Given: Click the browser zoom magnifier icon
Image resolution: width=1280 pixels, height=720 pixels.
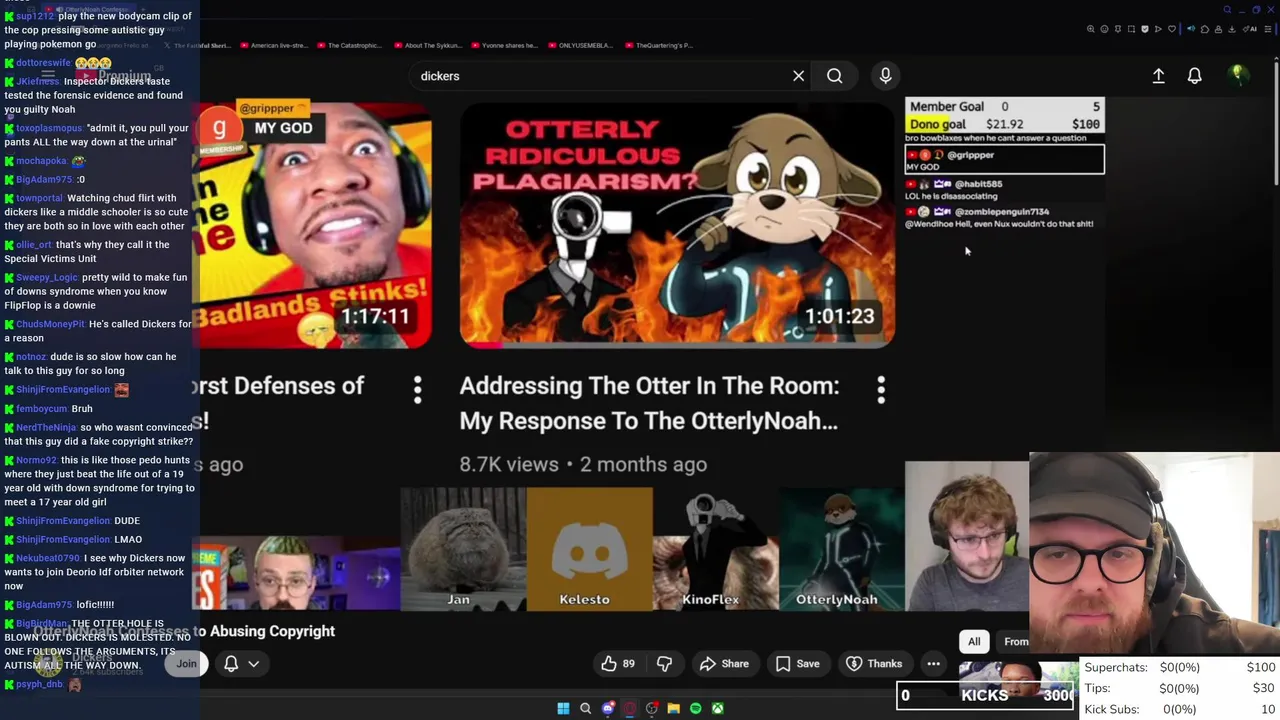Looking at the screenshot, I should click(x=1091, y=29).
